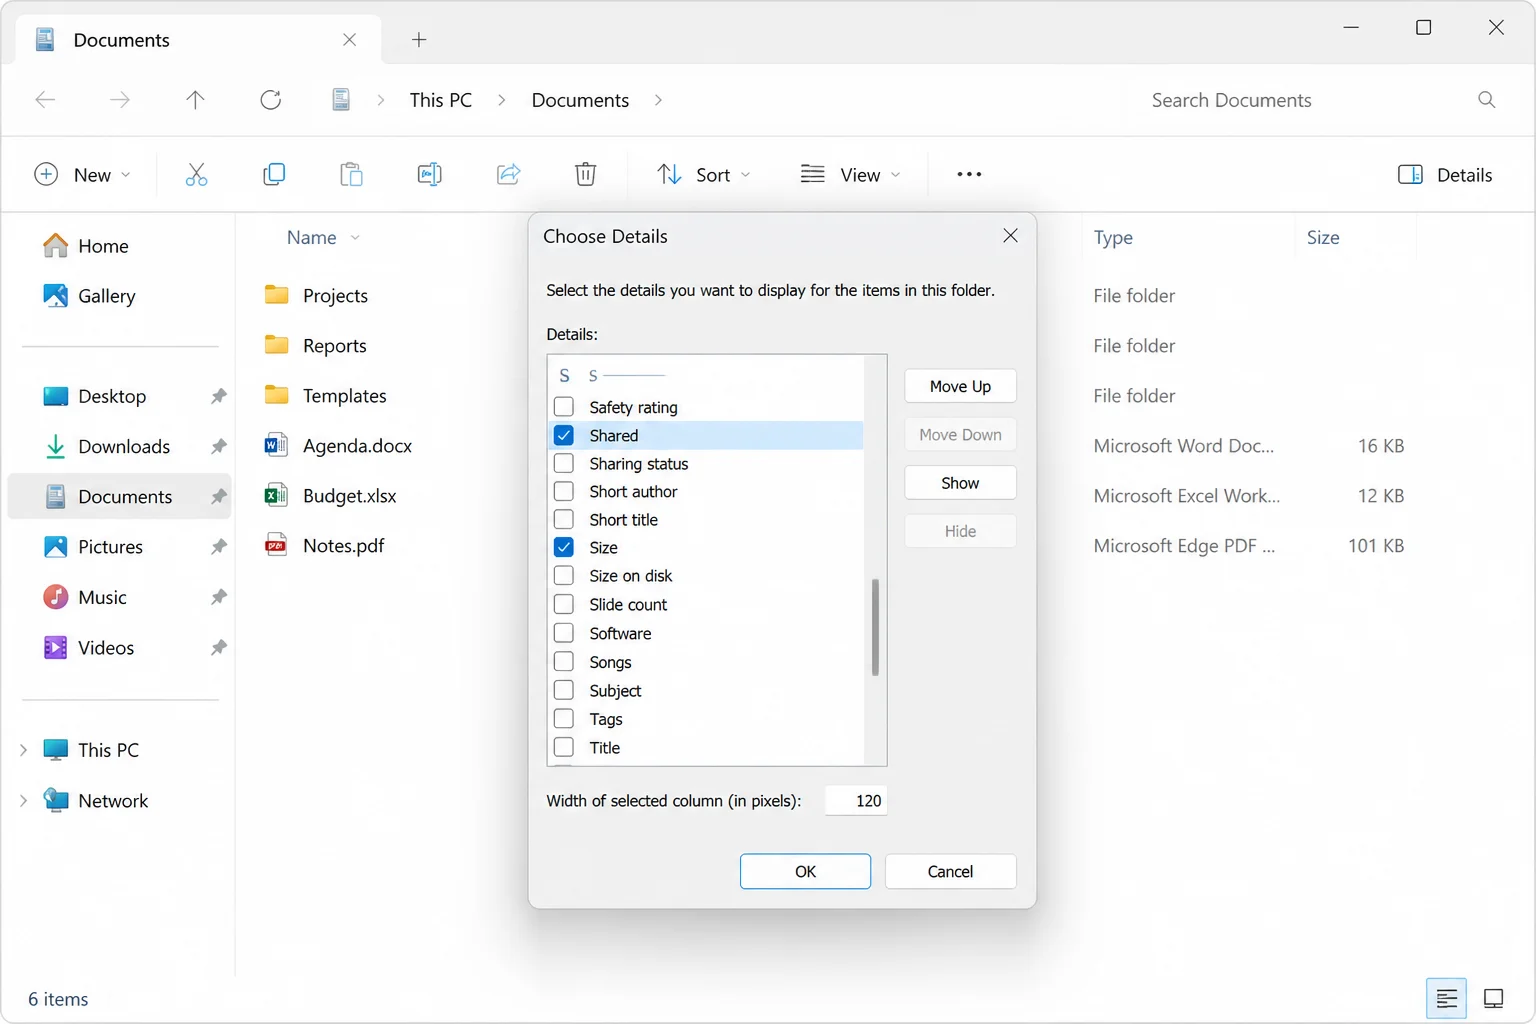
Task: Click the Delete trash can icon
Action: coord(586,175)
